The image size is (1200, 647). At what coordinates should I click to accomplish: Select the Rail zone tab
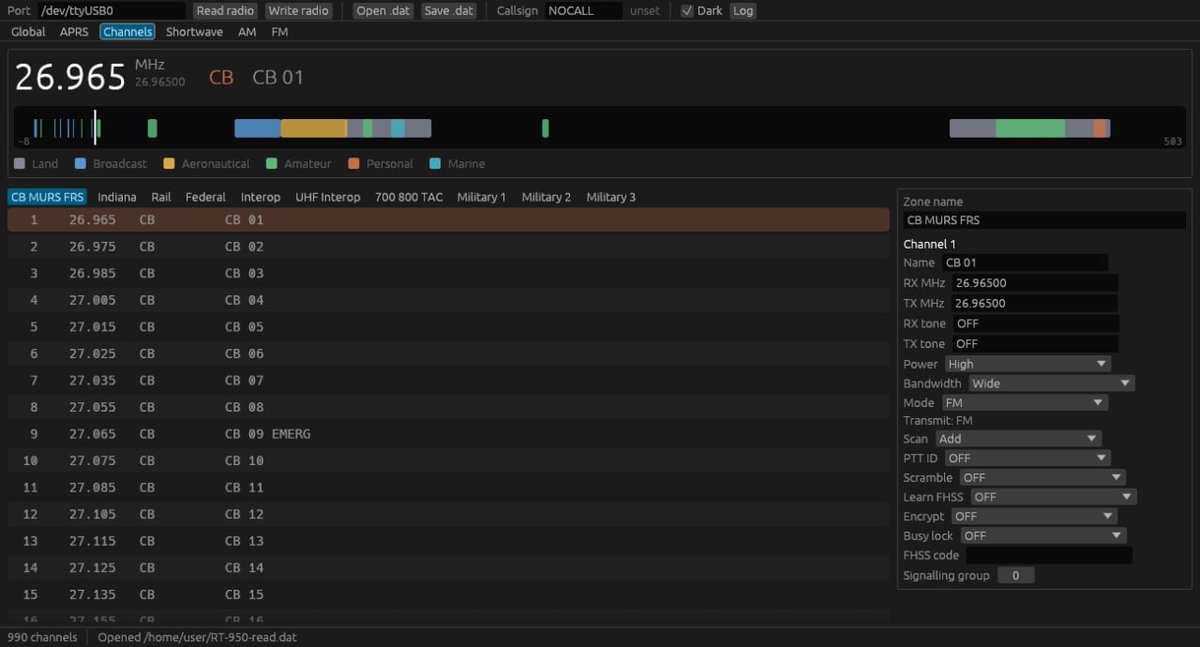(x=161, y=197)
